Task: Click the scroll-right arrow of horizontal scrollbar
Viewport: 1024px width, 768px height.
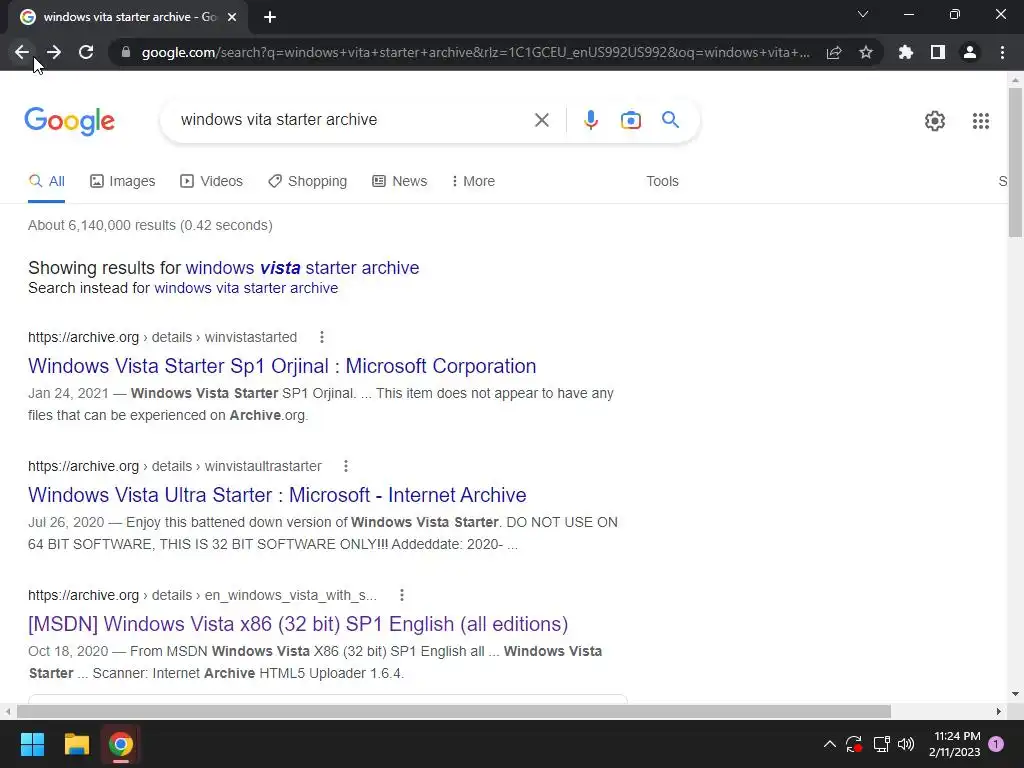Action: coord(999,711)
